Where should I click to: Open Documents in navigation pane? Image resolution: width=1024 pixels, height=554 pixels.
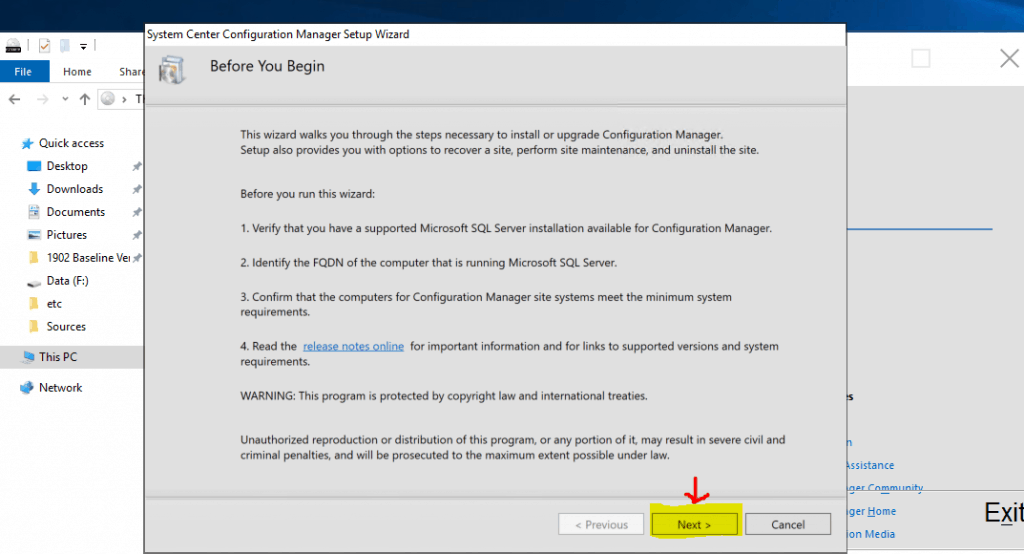pos(75,212)
